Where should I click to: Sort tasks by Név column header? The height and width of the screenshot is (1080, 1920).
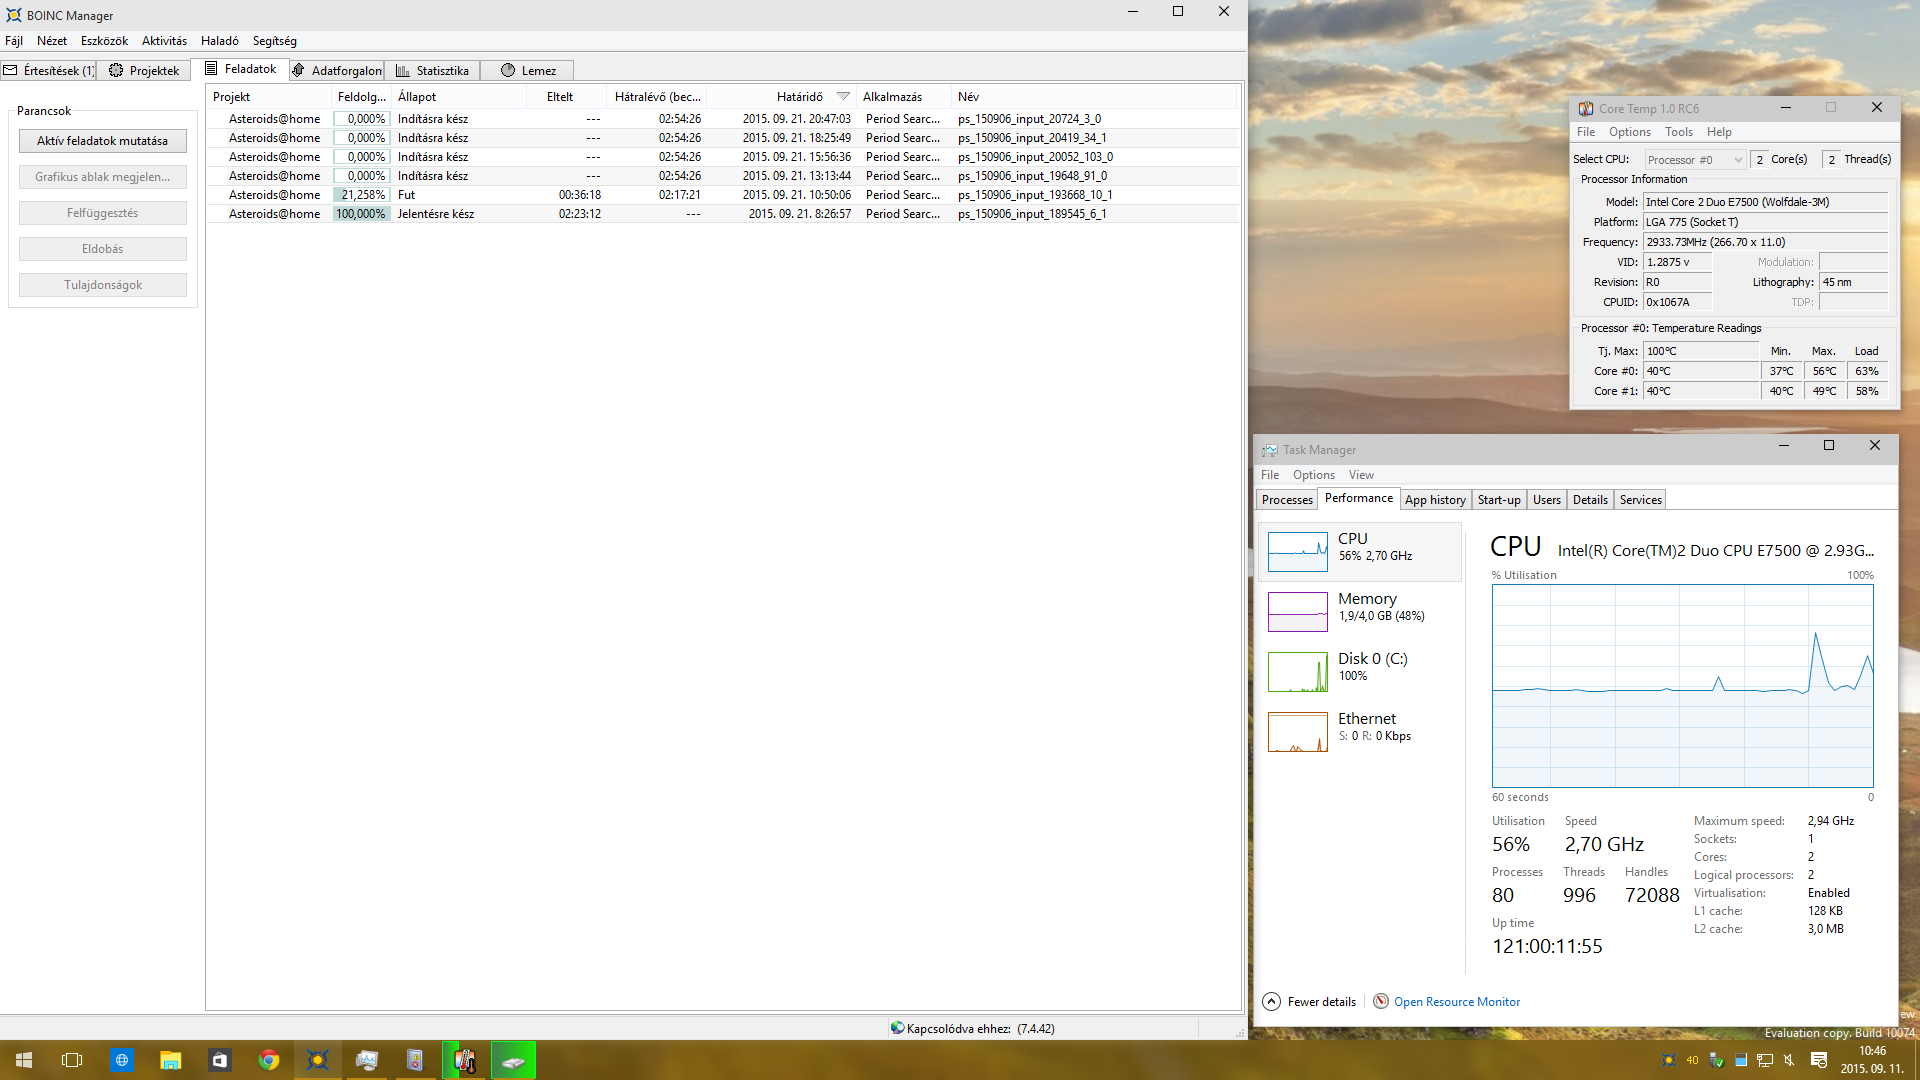1096,97
